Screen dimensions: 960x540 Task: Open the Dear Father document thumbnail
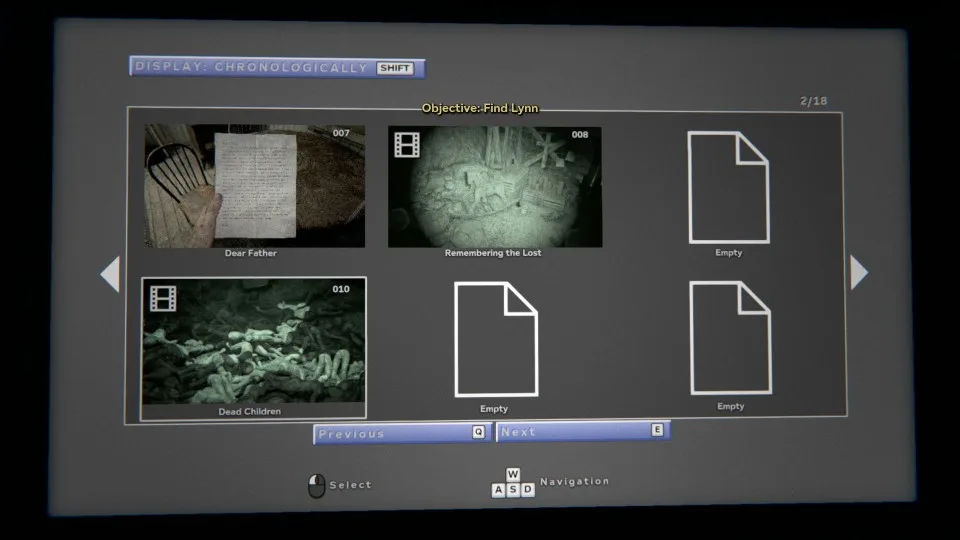(255, 186)
